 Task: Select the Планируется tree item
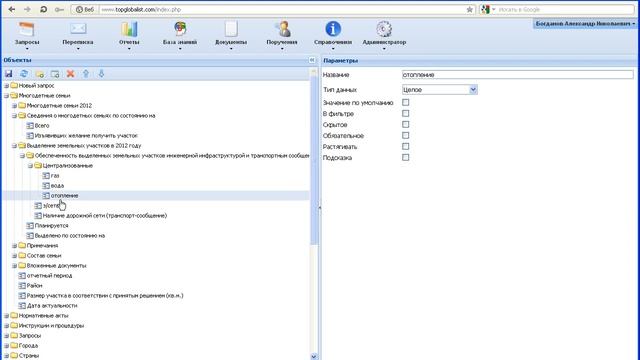(51, 226)
